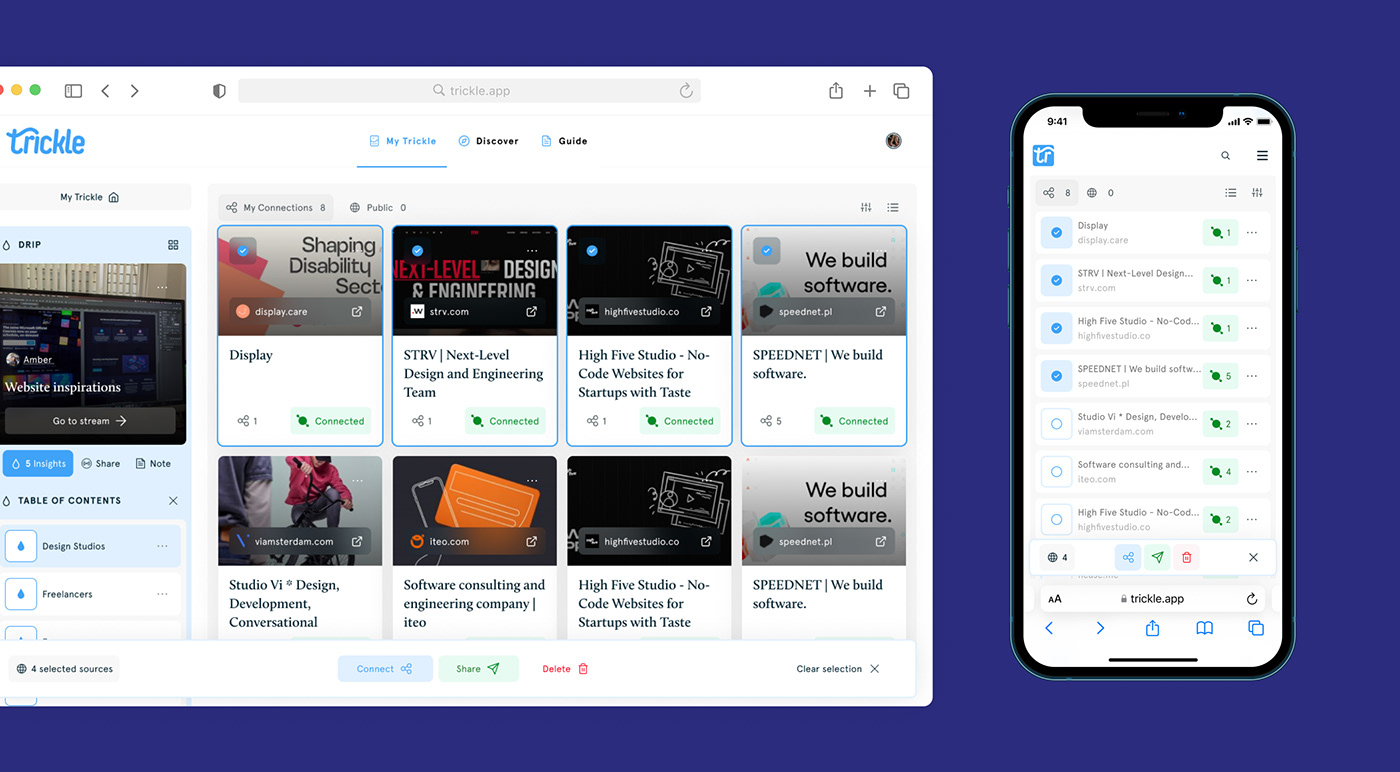1400x772 pixels.
Task: Click Clear selection in the bottom bar
Action: pos(838,669)
